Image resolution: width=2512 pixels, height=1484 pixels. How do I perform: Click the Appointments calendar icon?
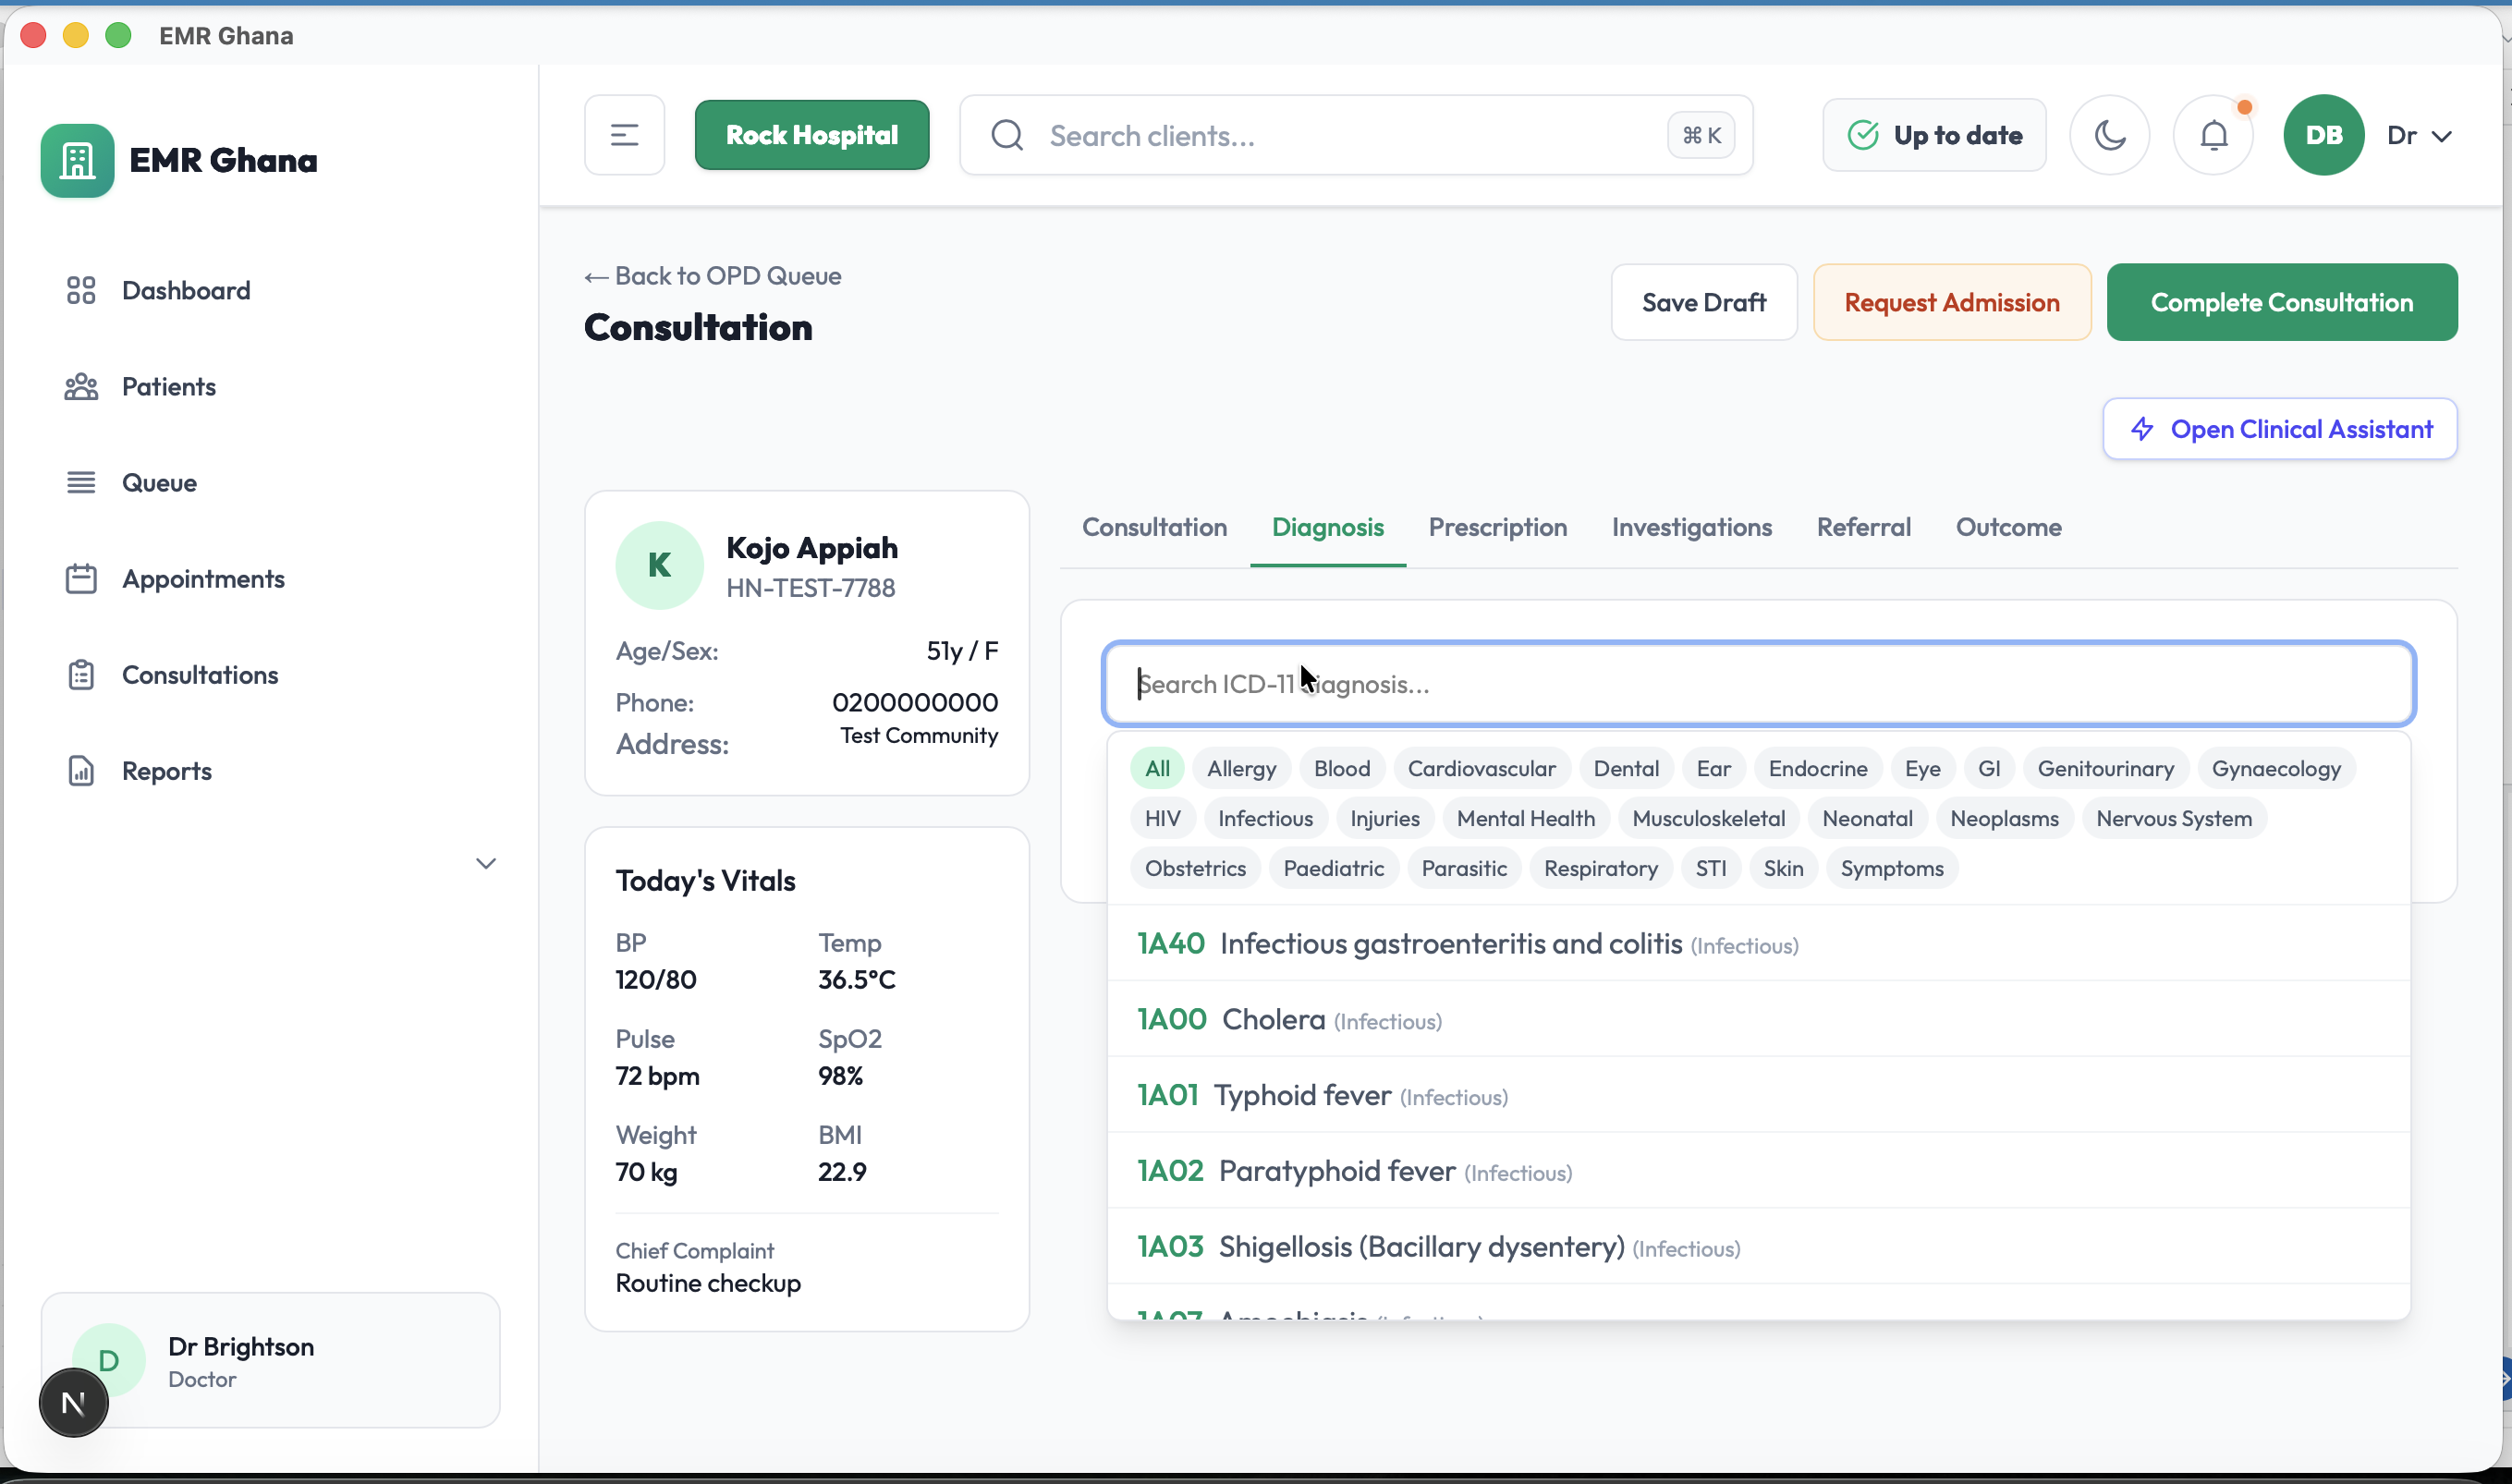tap(81, 579)
